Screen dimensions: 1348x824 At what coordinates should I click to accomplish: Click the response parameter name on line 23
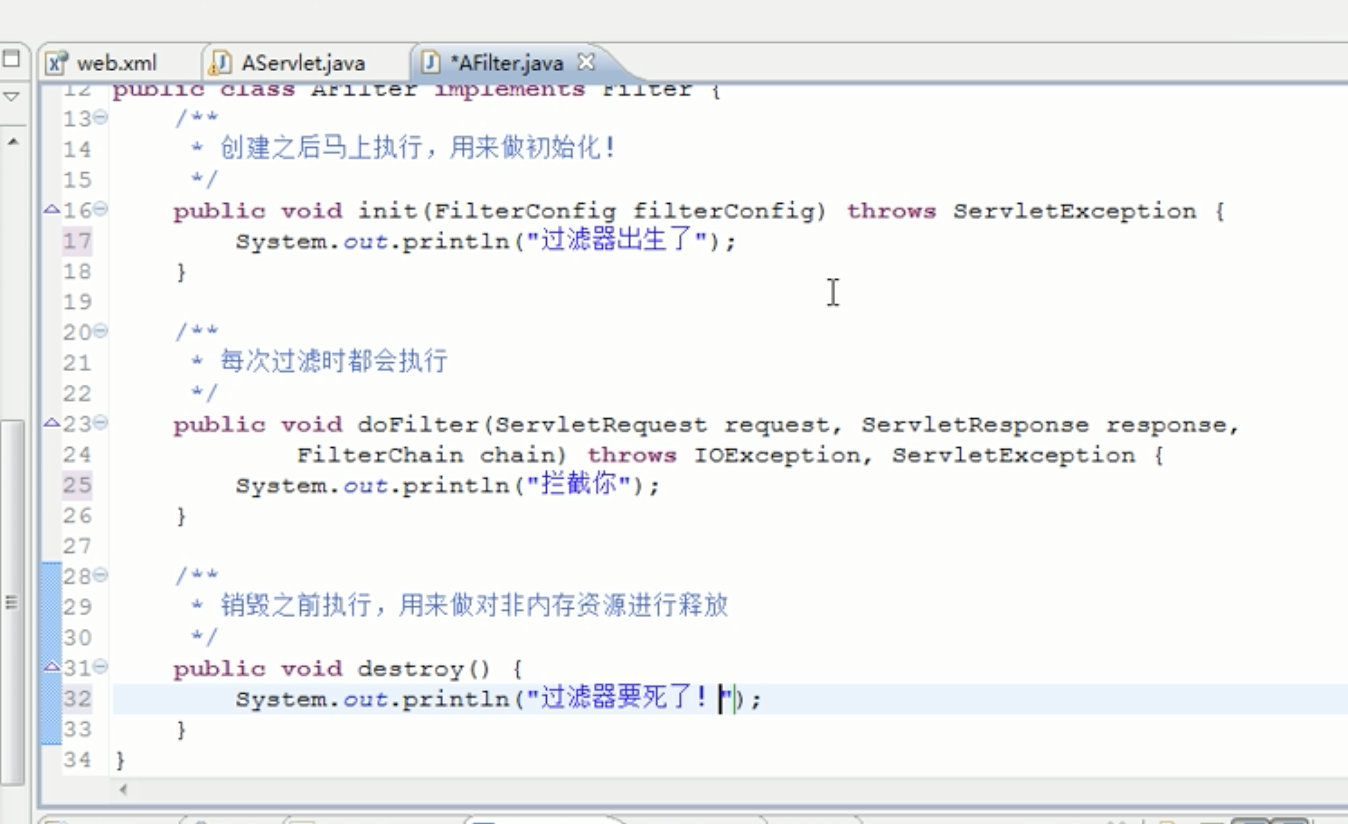(x=1167, y=425)
